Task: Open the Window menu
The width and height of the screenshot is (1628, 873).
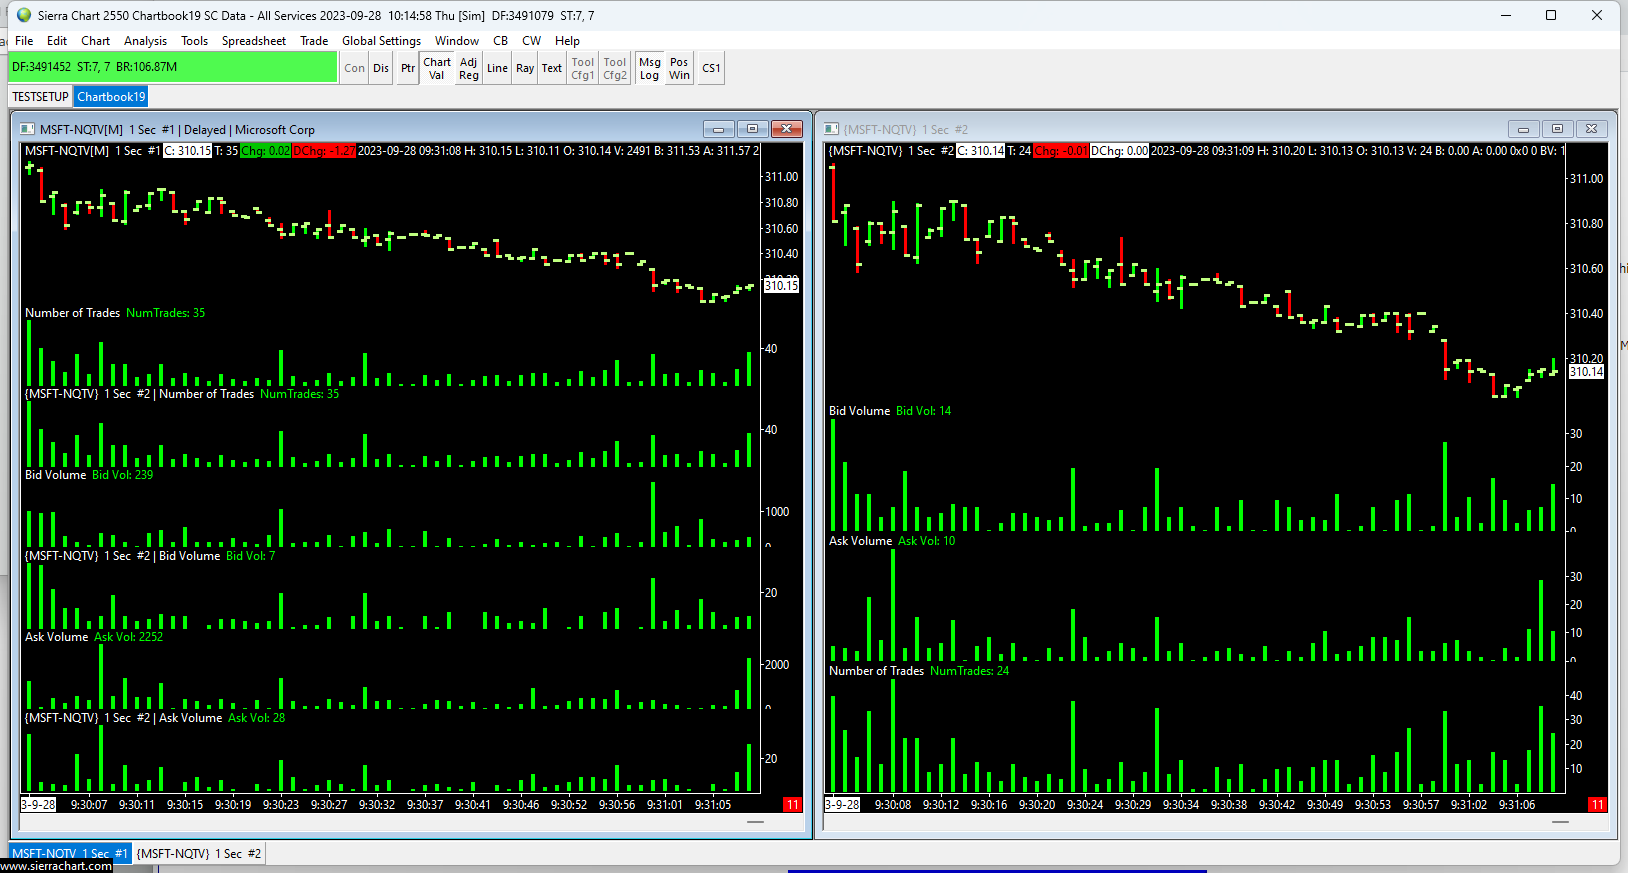Action: (x=457, y=41)
